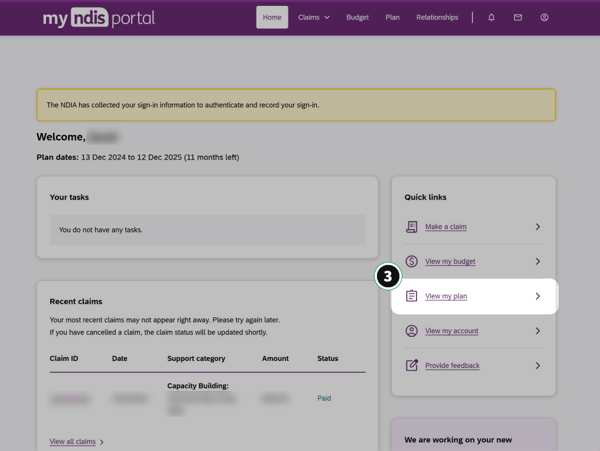
Task: Click the Recent claims heading
Action: [x=76, y=301]
